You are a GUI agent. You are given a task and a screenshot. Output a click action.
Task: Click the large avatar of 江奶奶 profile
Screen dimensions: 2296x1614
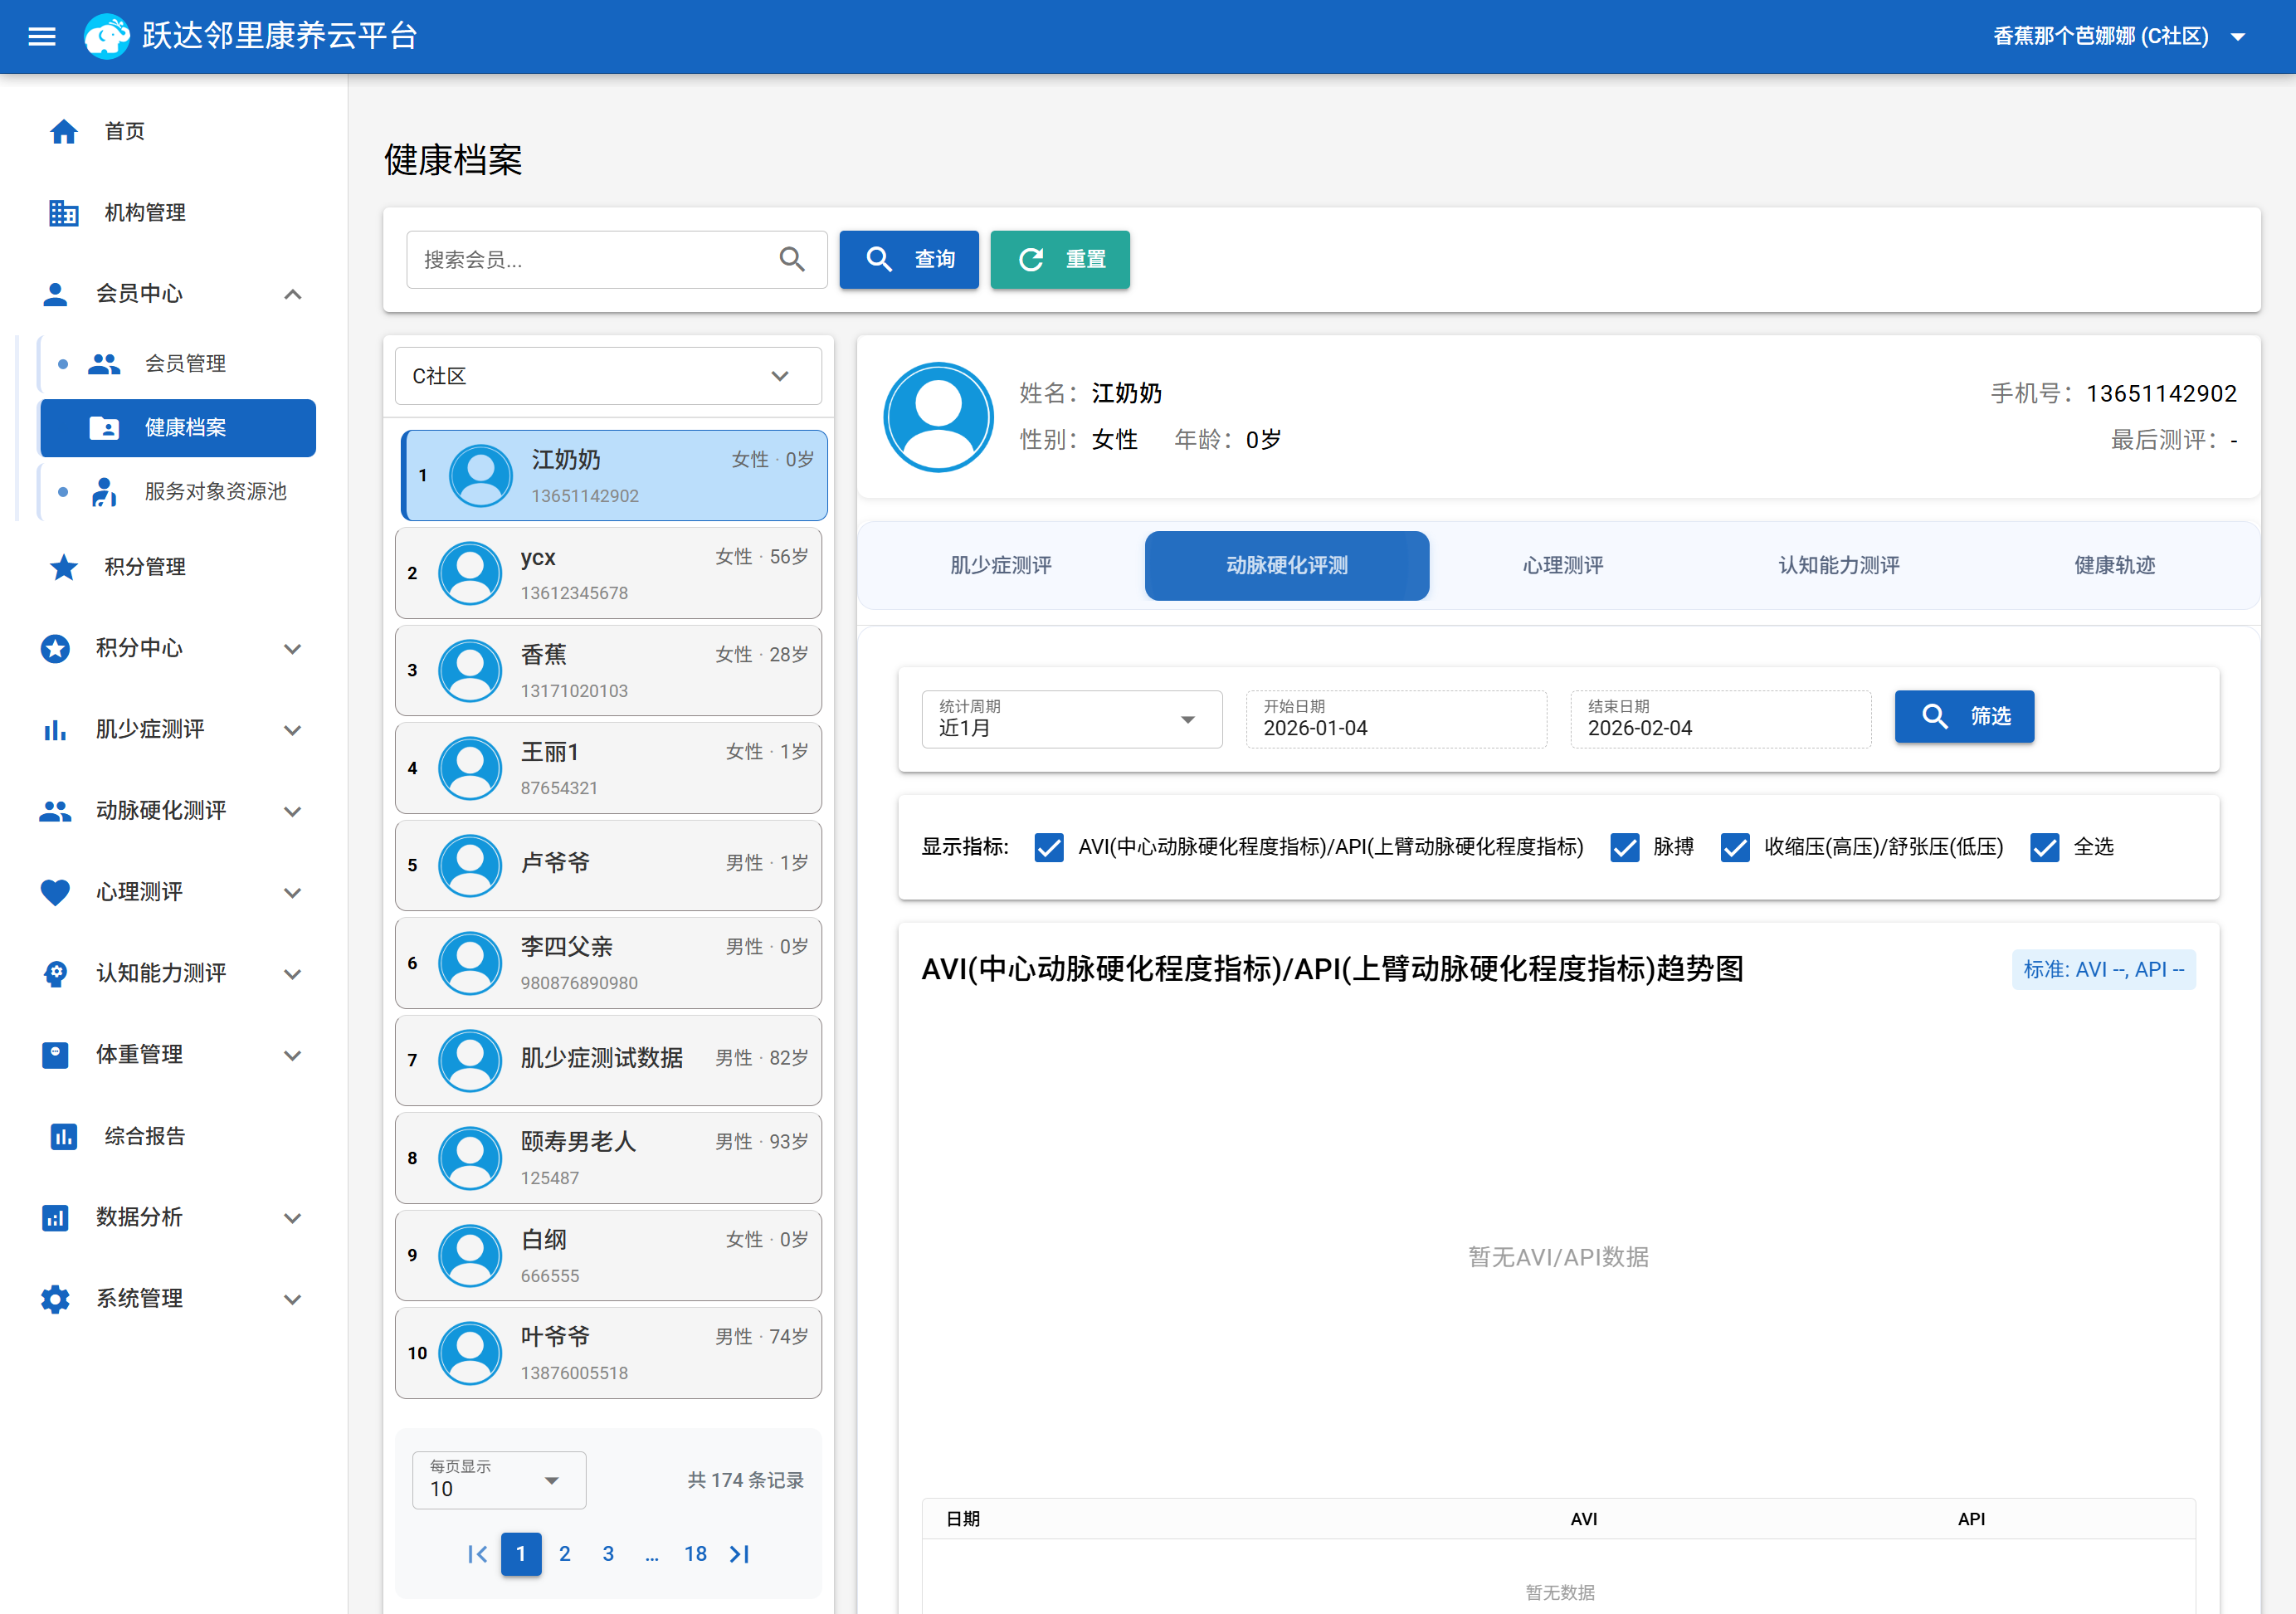point(938,417)
